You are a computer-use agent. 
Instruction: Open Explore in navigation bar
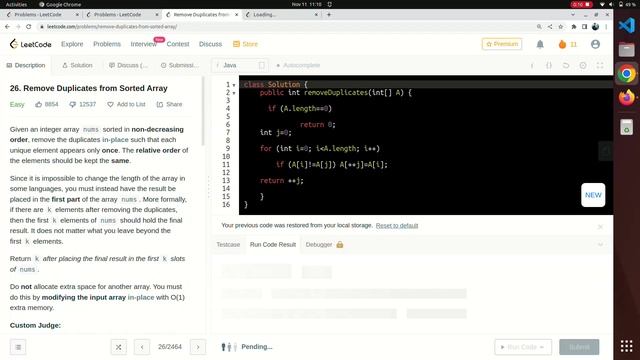(72, 44)
